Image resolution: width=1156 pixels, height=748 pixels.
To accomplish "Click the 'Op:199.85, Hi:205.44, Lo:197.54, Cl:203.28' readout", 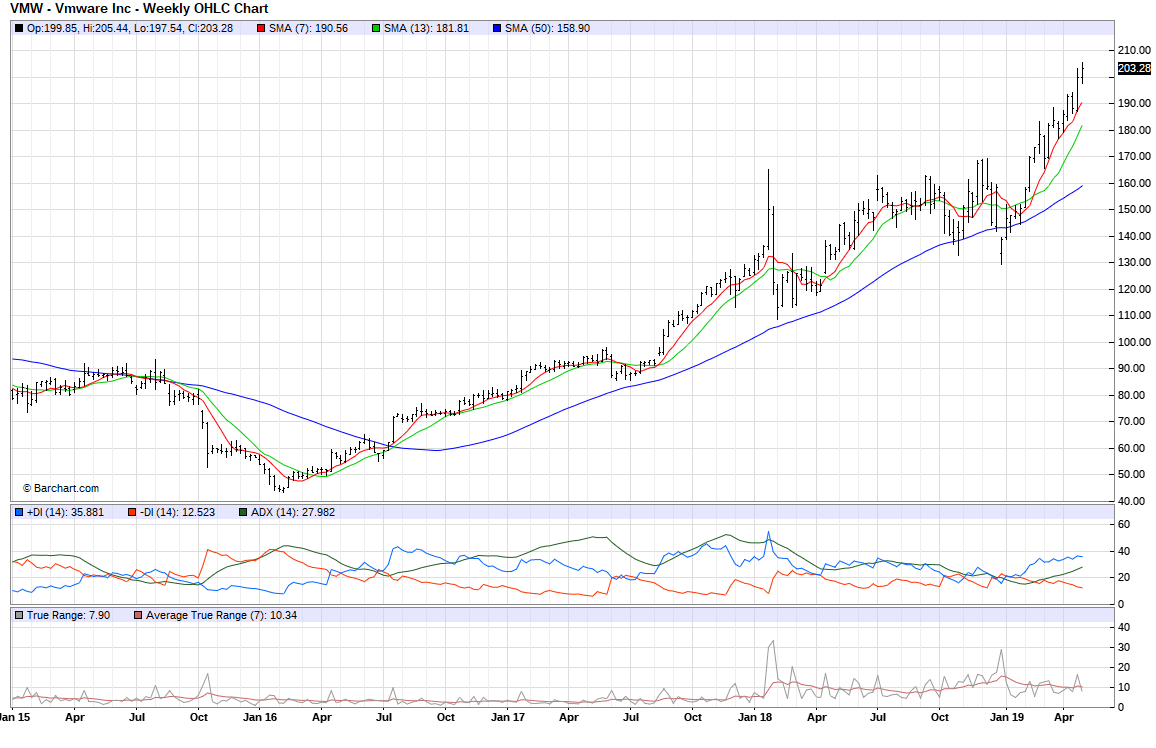I will click(x=130, y=29).
